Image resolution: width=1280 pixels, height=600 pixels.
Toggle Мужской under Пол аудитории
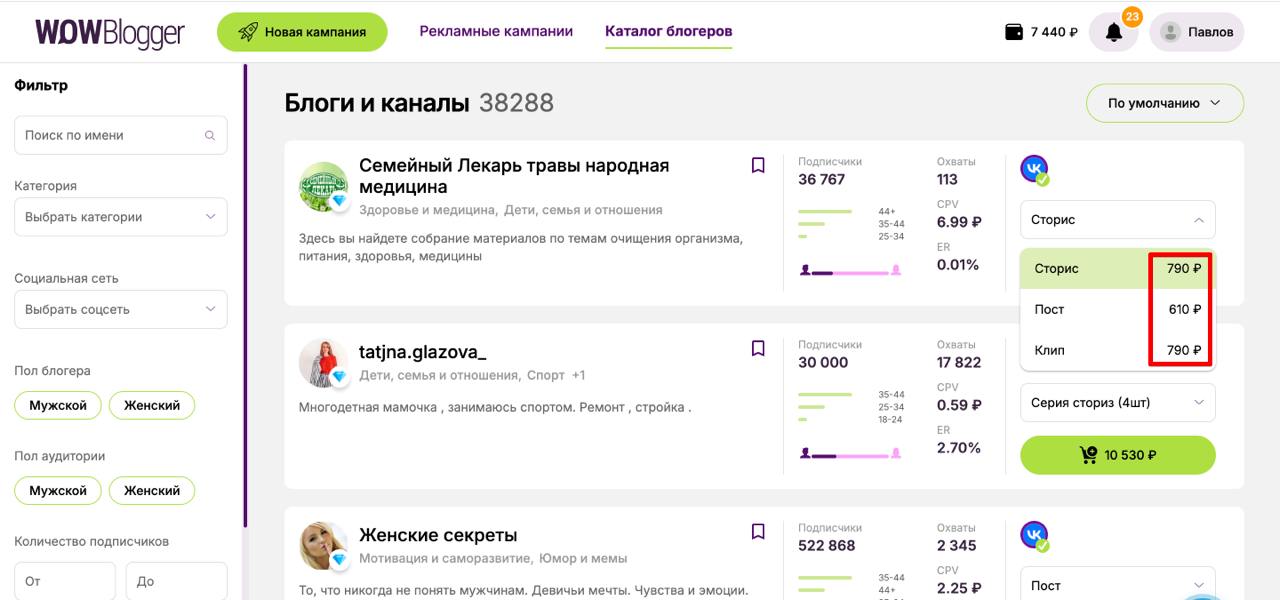(x=58, y=490)
